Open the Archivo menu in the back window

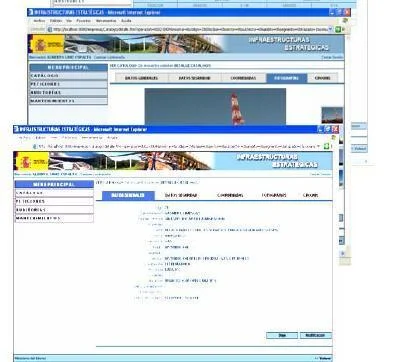[39, 21]
